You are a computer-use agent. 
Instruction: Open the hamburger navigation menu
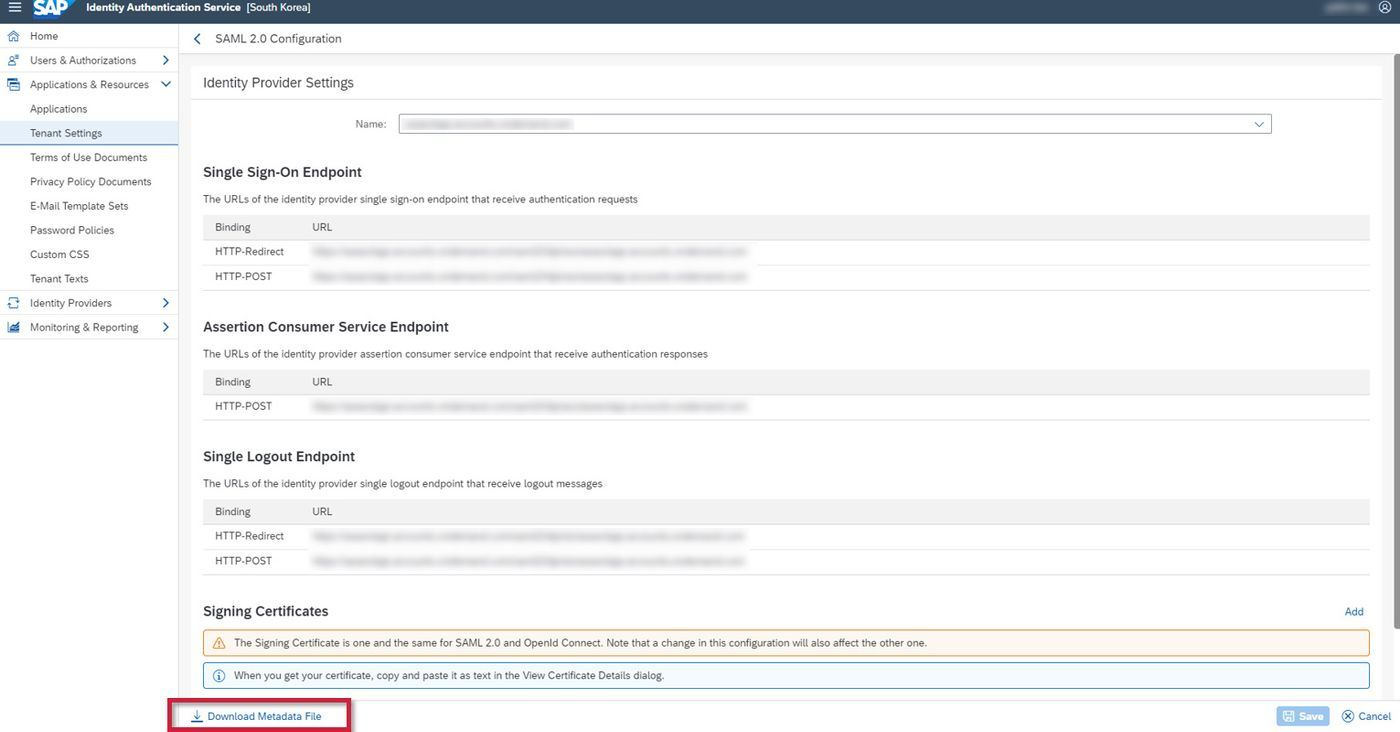click(14, 8)
